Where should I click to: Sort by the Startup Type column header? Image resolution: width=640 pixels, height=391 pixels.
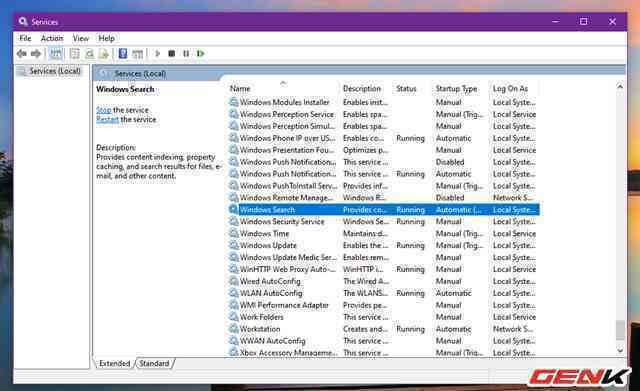(461, 89)
